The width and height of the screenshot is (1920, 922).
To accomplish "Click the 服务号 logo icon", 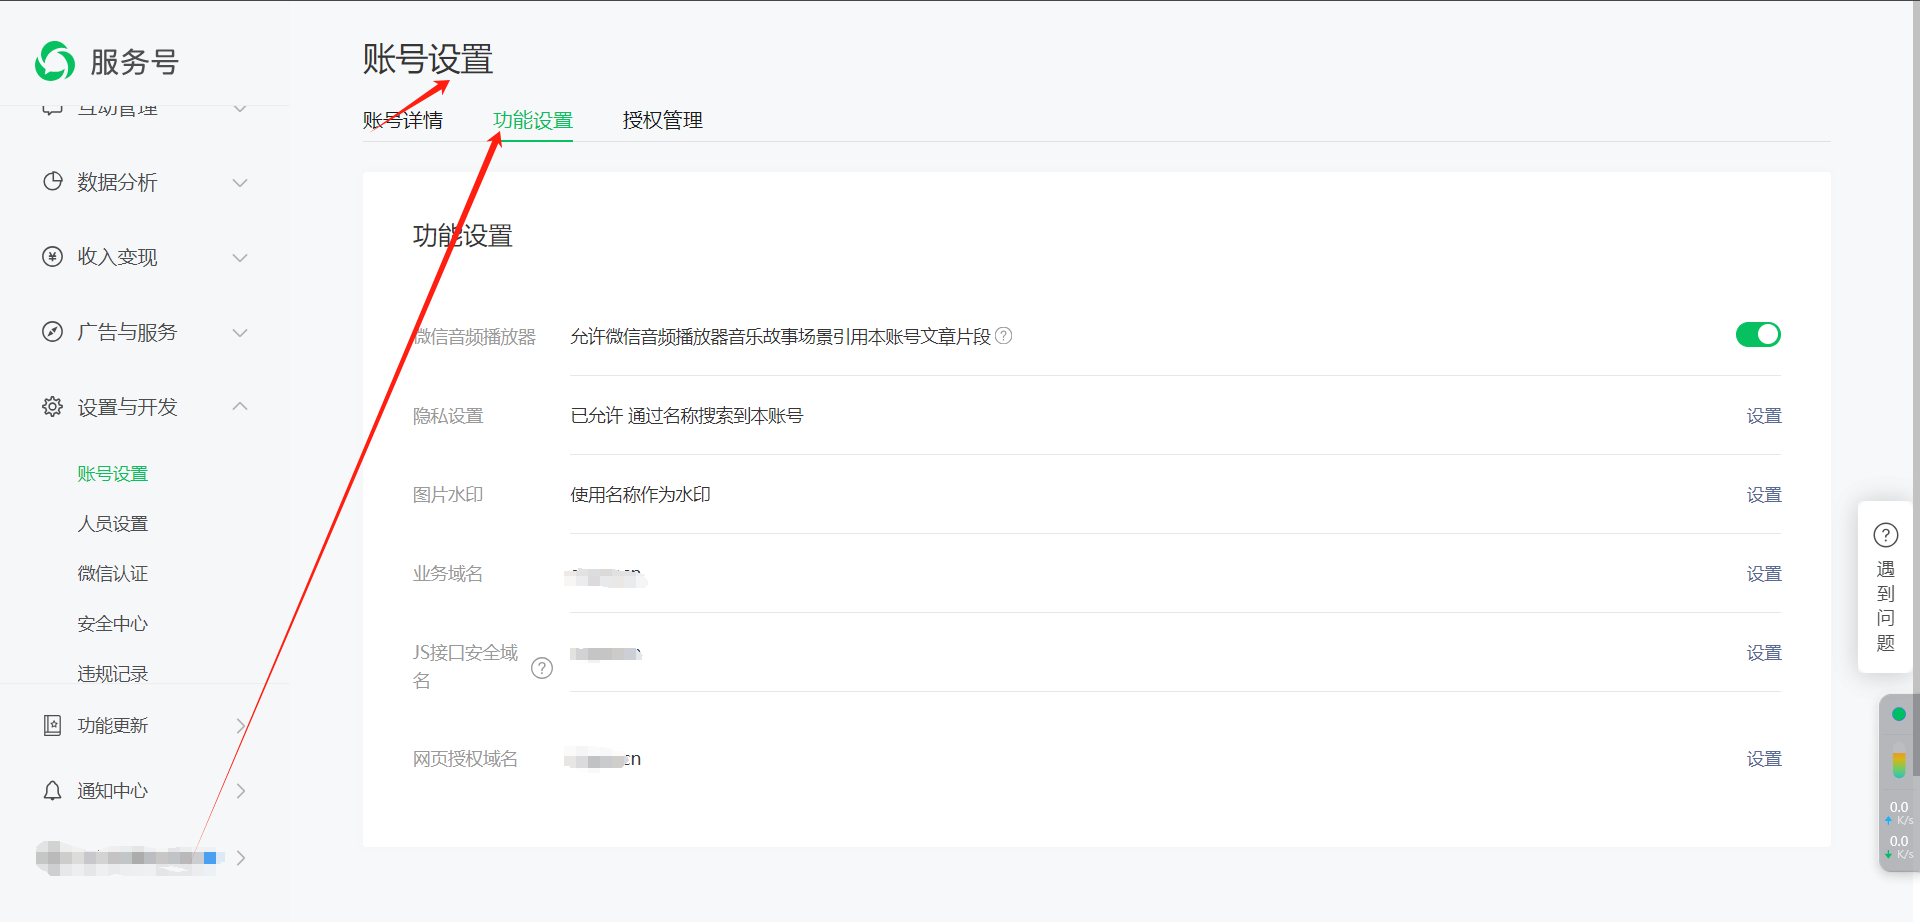I will click(55, 61).
